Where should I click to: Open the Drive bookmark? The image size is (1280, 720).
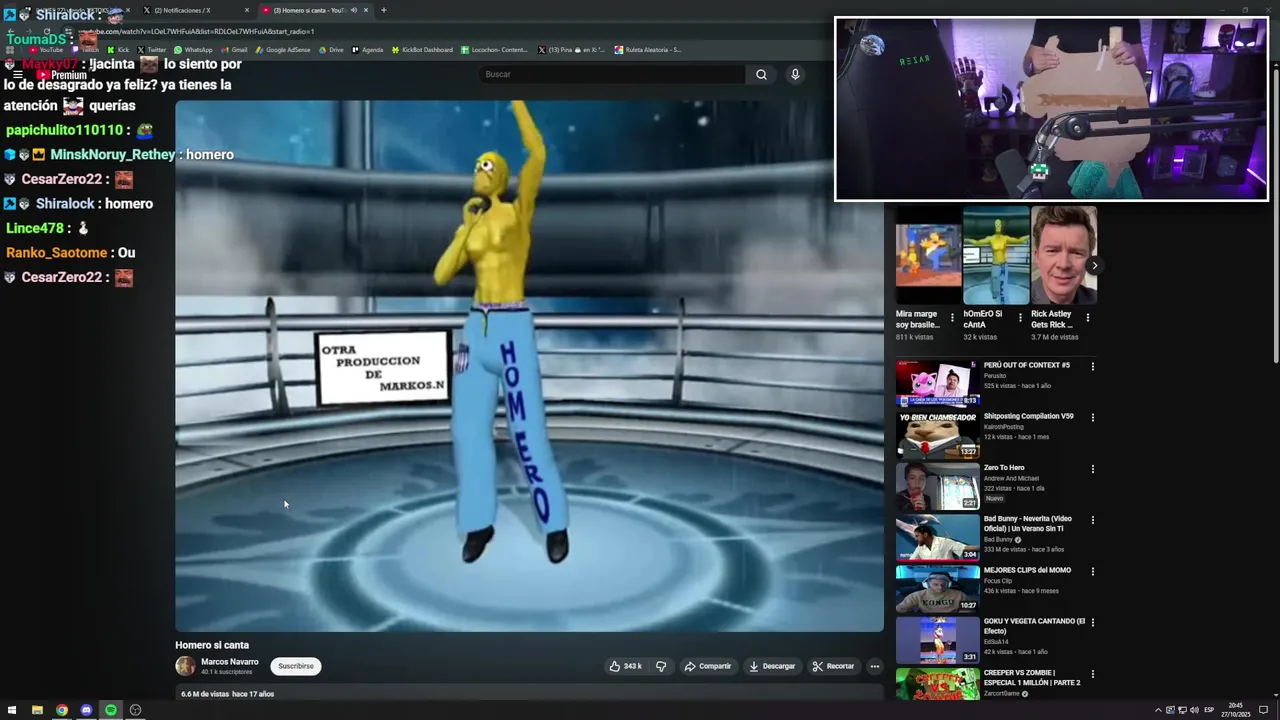[x=331, y=49]
